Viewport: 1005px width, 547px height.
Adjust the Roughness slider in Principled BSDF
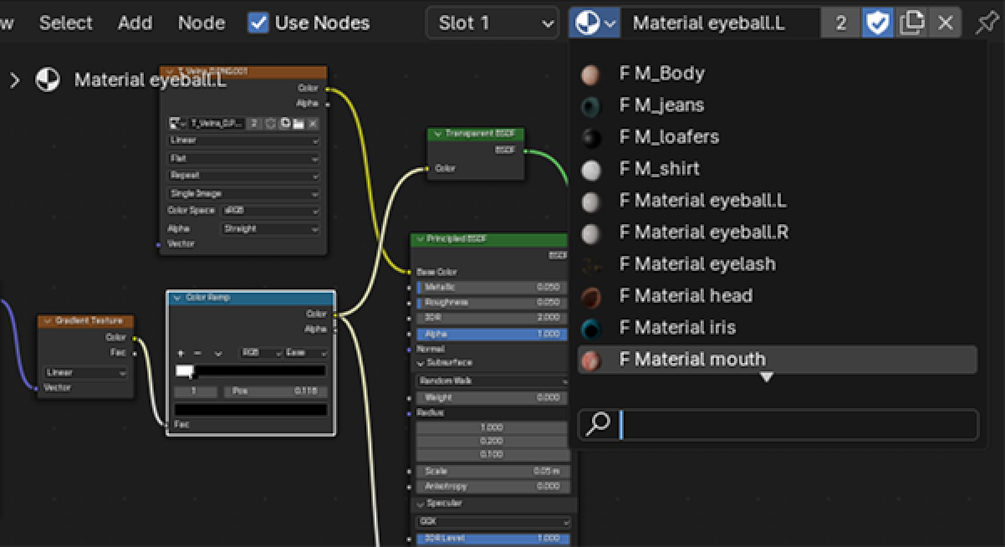coord(492,303)
